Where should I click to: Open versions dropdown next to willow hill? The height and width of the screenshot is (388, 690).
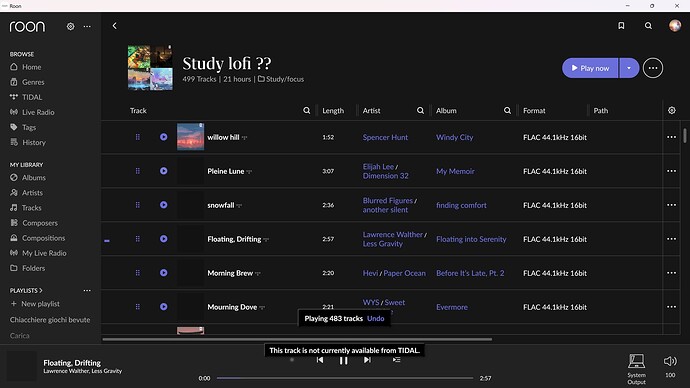click(245, 138)
